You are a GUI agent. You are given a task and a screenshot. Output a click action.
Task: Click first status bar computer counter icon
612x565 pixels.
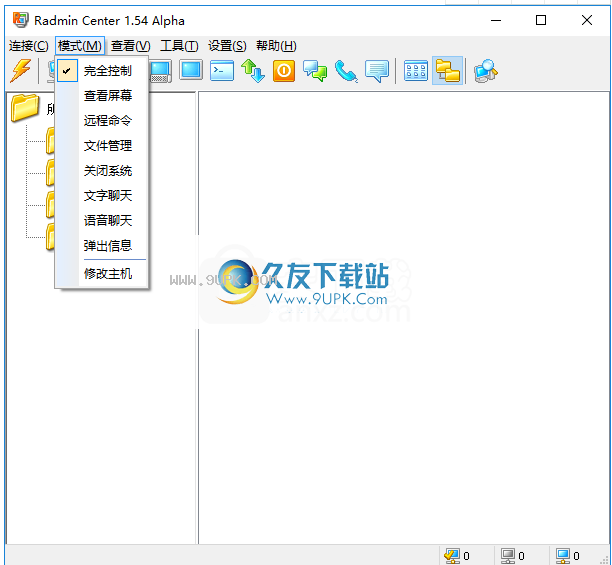(x=452, y=556)
